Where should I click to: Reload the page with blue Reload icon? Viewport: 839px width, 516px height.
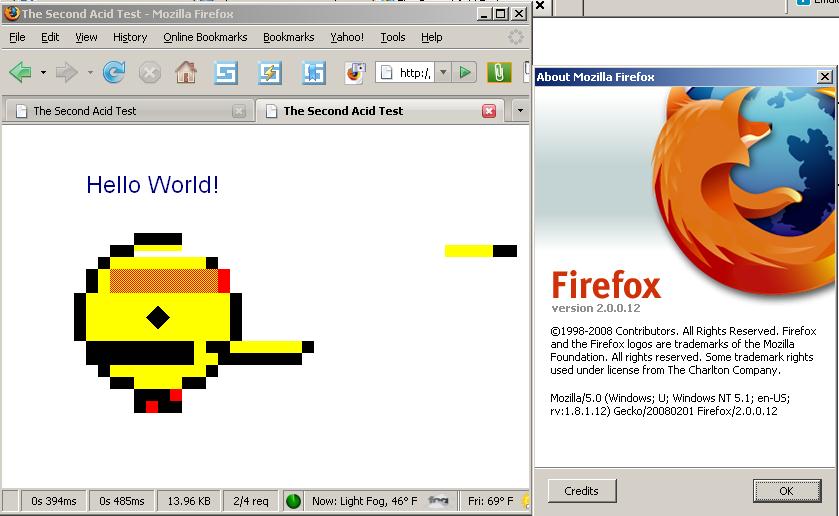tap(114, 72)
